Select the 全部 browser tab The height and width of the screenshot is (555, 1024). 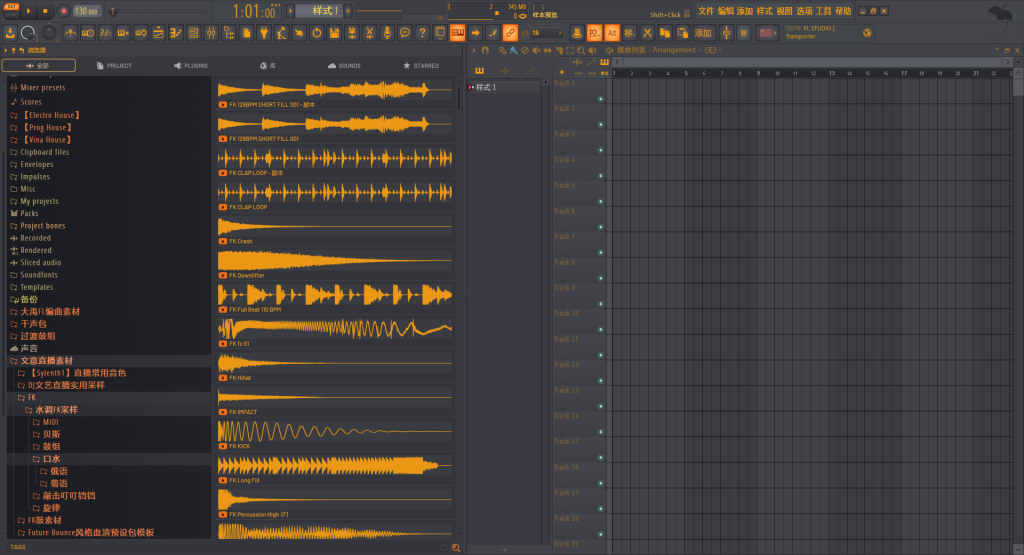(39, 65)
